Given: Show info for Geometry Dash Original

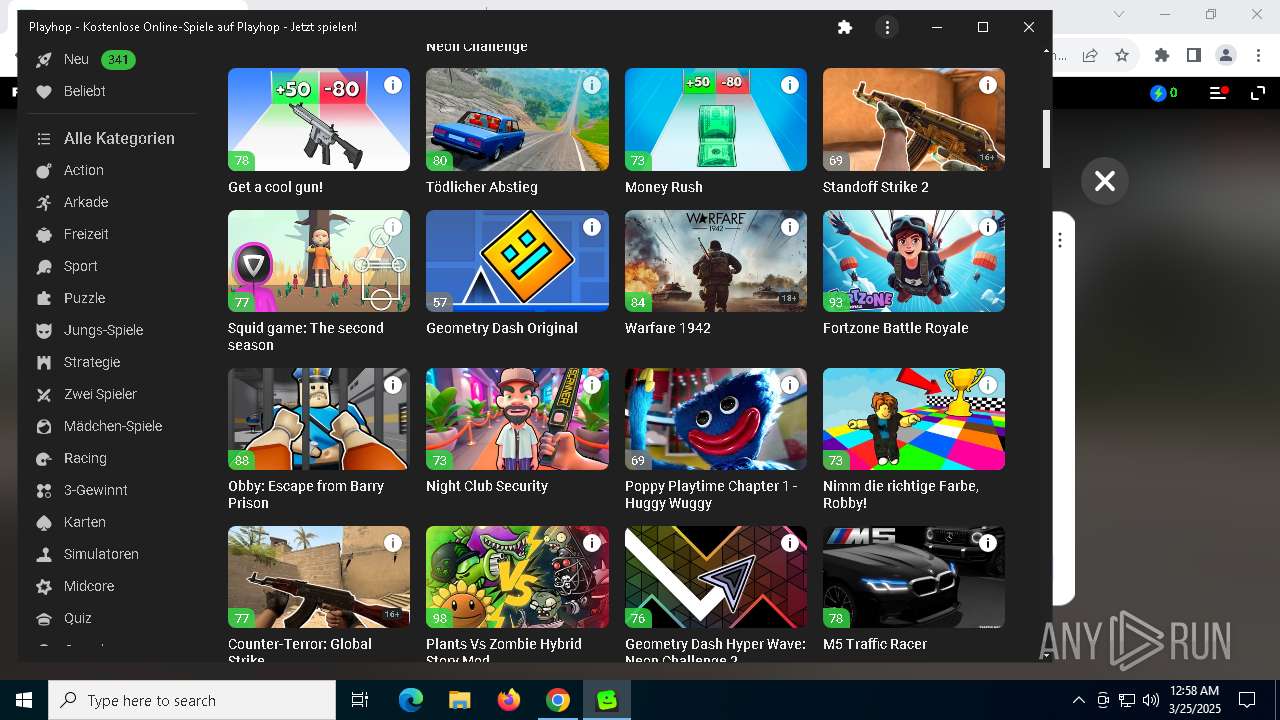Looking at the screenshot, I should click(592, 227).
